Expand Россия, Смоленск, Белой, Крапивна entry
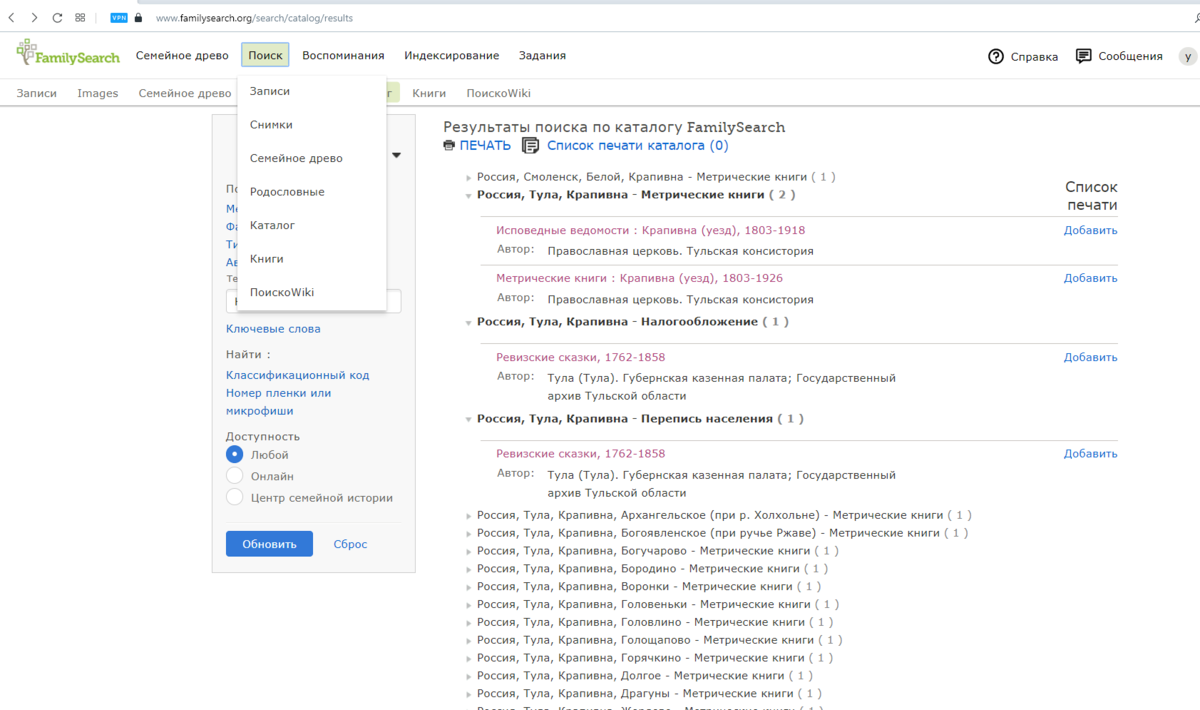 tap(469, 177)
